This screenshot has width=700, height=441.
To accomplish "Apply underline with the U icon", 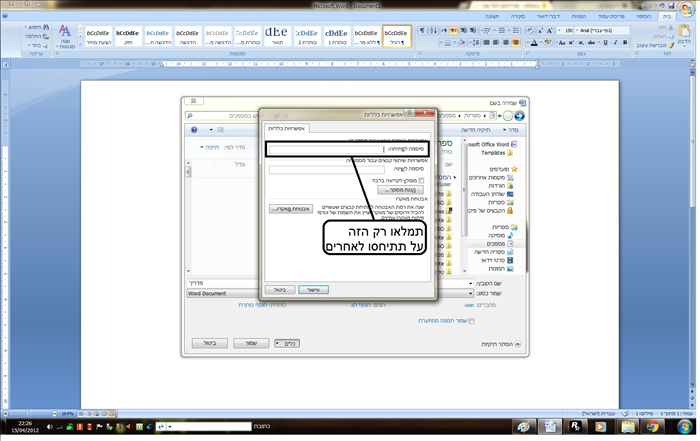I will point(605,42).
